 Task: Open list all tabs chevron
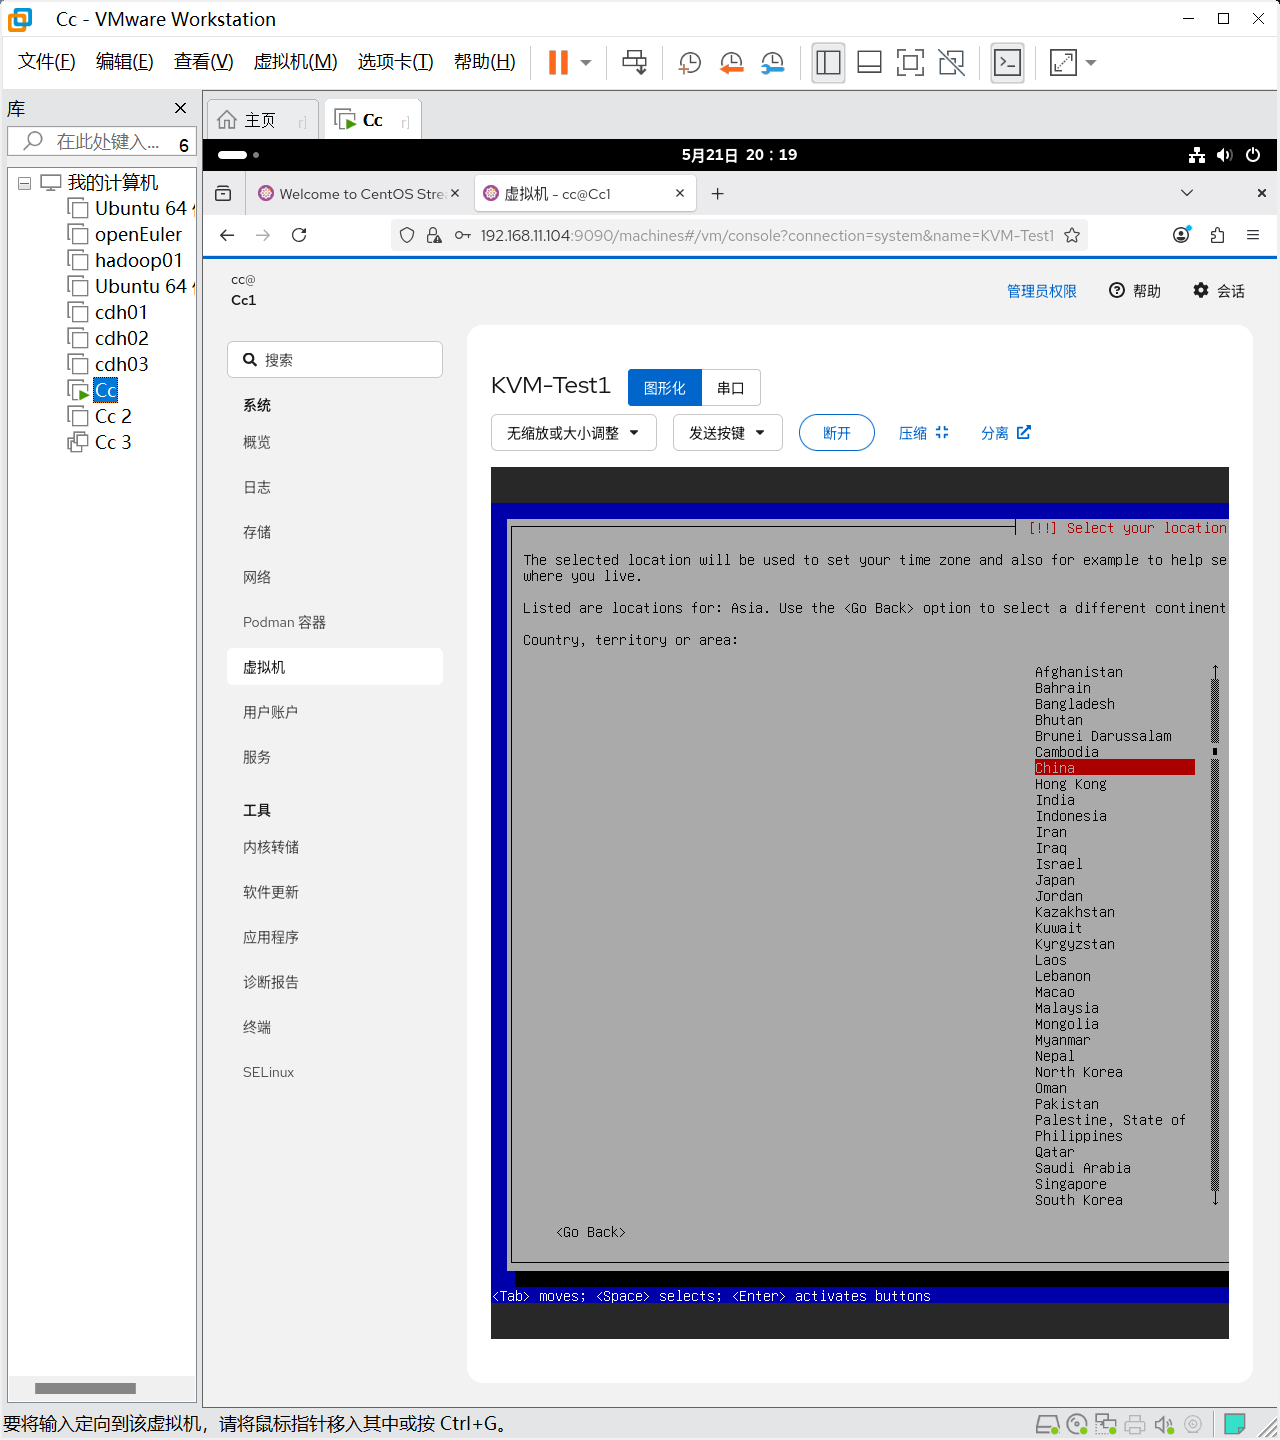1187,193
